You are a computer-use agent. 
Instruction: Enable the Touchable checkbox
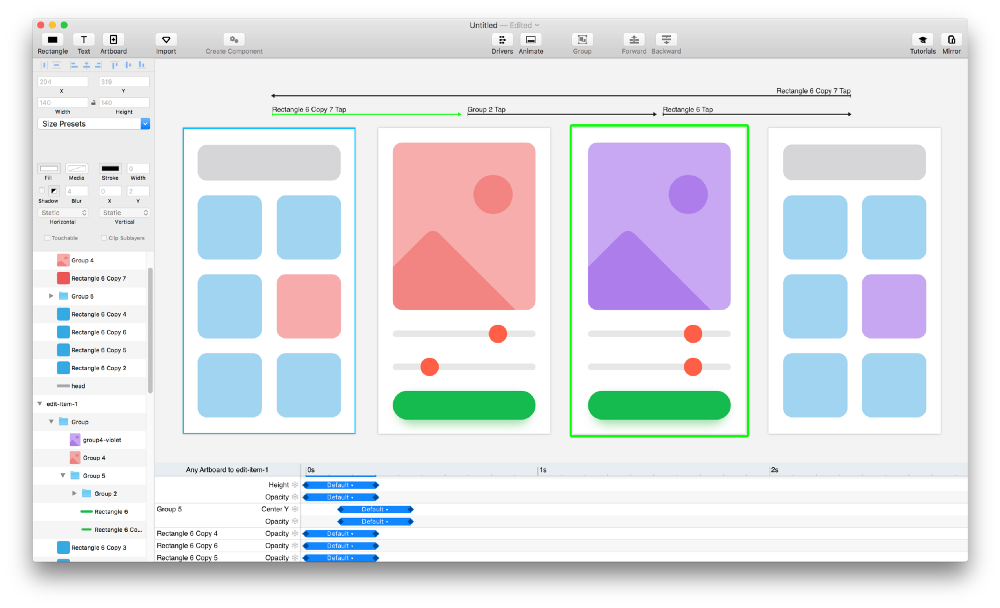tap(47, 238)
